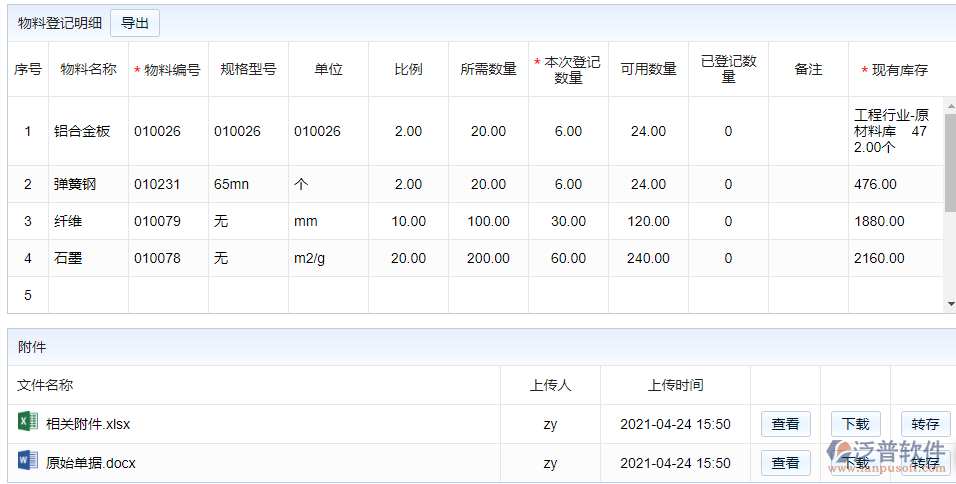Click 查看 for 原始单据.docx
This screenshot has width=956, height=484.
point(785,463)
